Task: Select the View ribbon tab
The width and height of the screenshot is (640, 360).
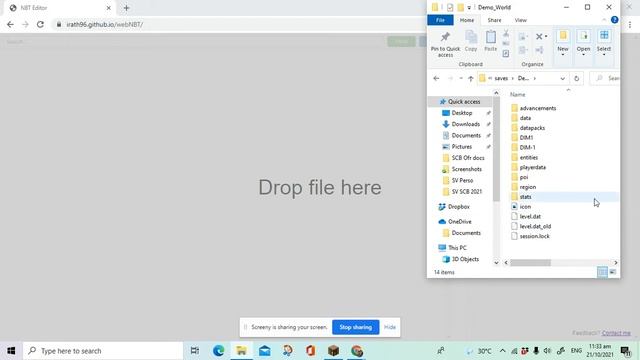Action: (x=520, y=20)
